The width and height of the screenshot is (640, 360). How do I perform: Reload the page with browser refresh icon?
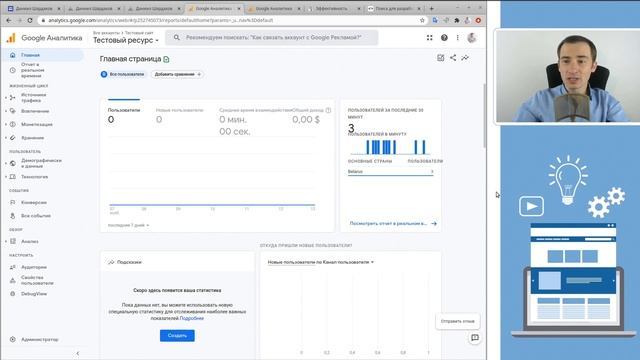(30, 20)
